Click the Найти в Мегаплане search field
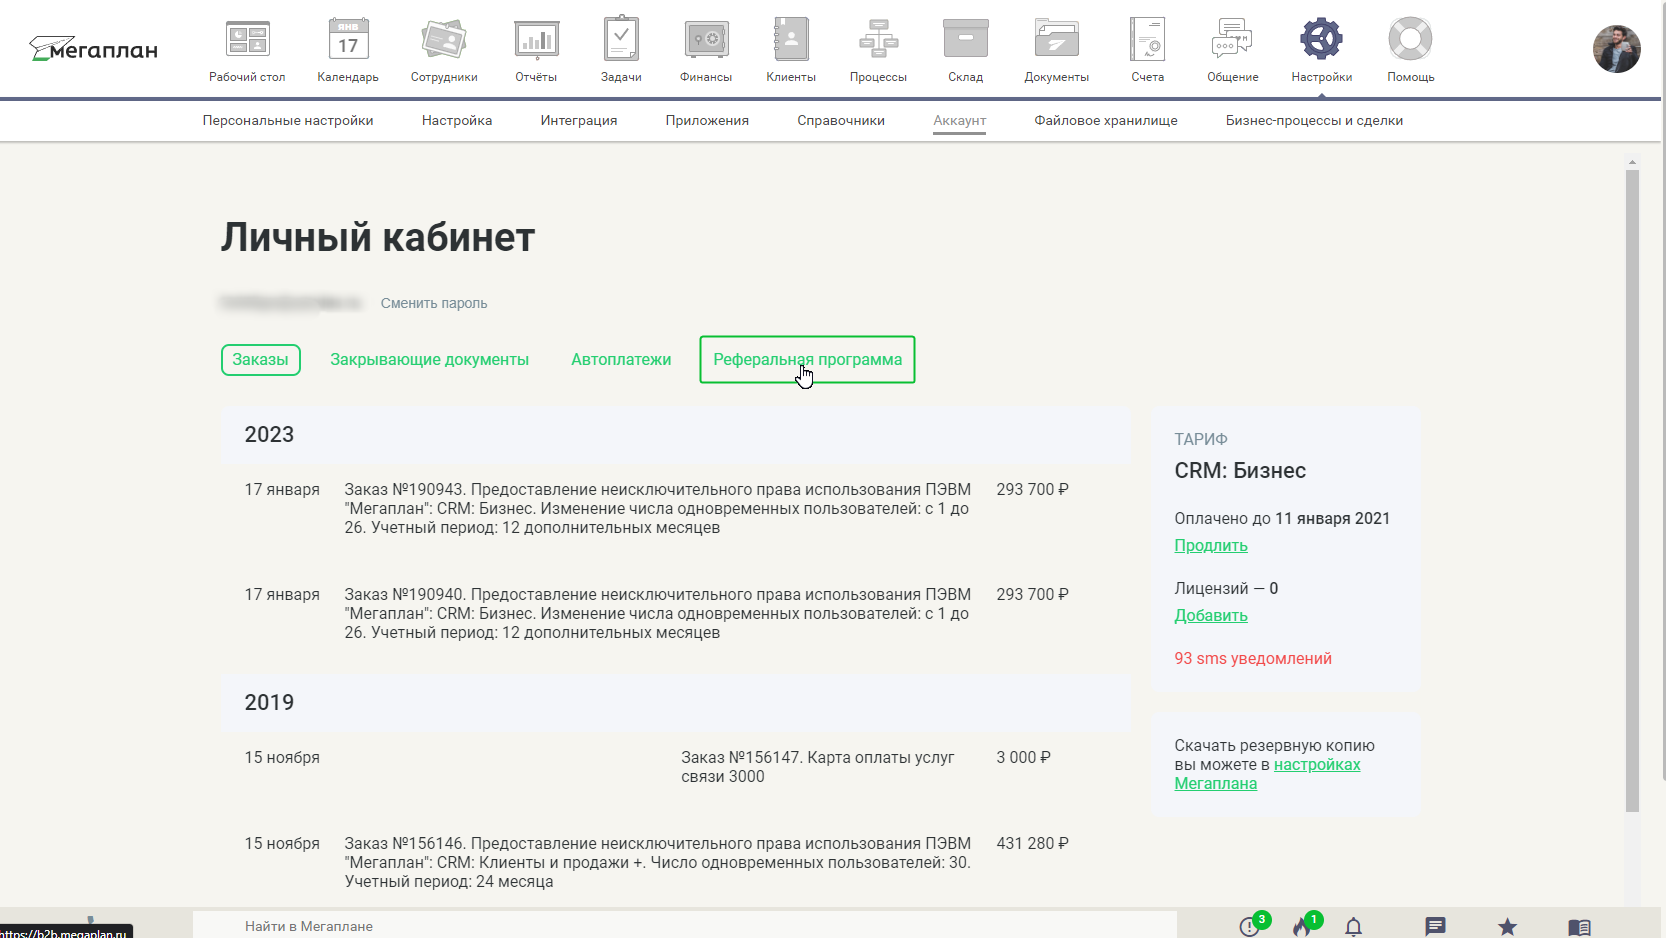1666x938 pixels. coord(684,926)
